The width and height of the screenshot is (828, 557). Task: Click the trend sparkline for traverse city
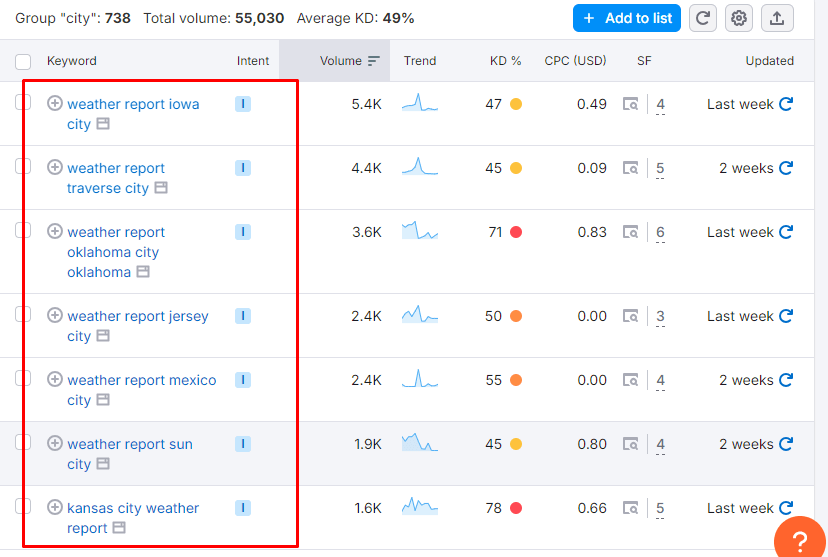420,166
